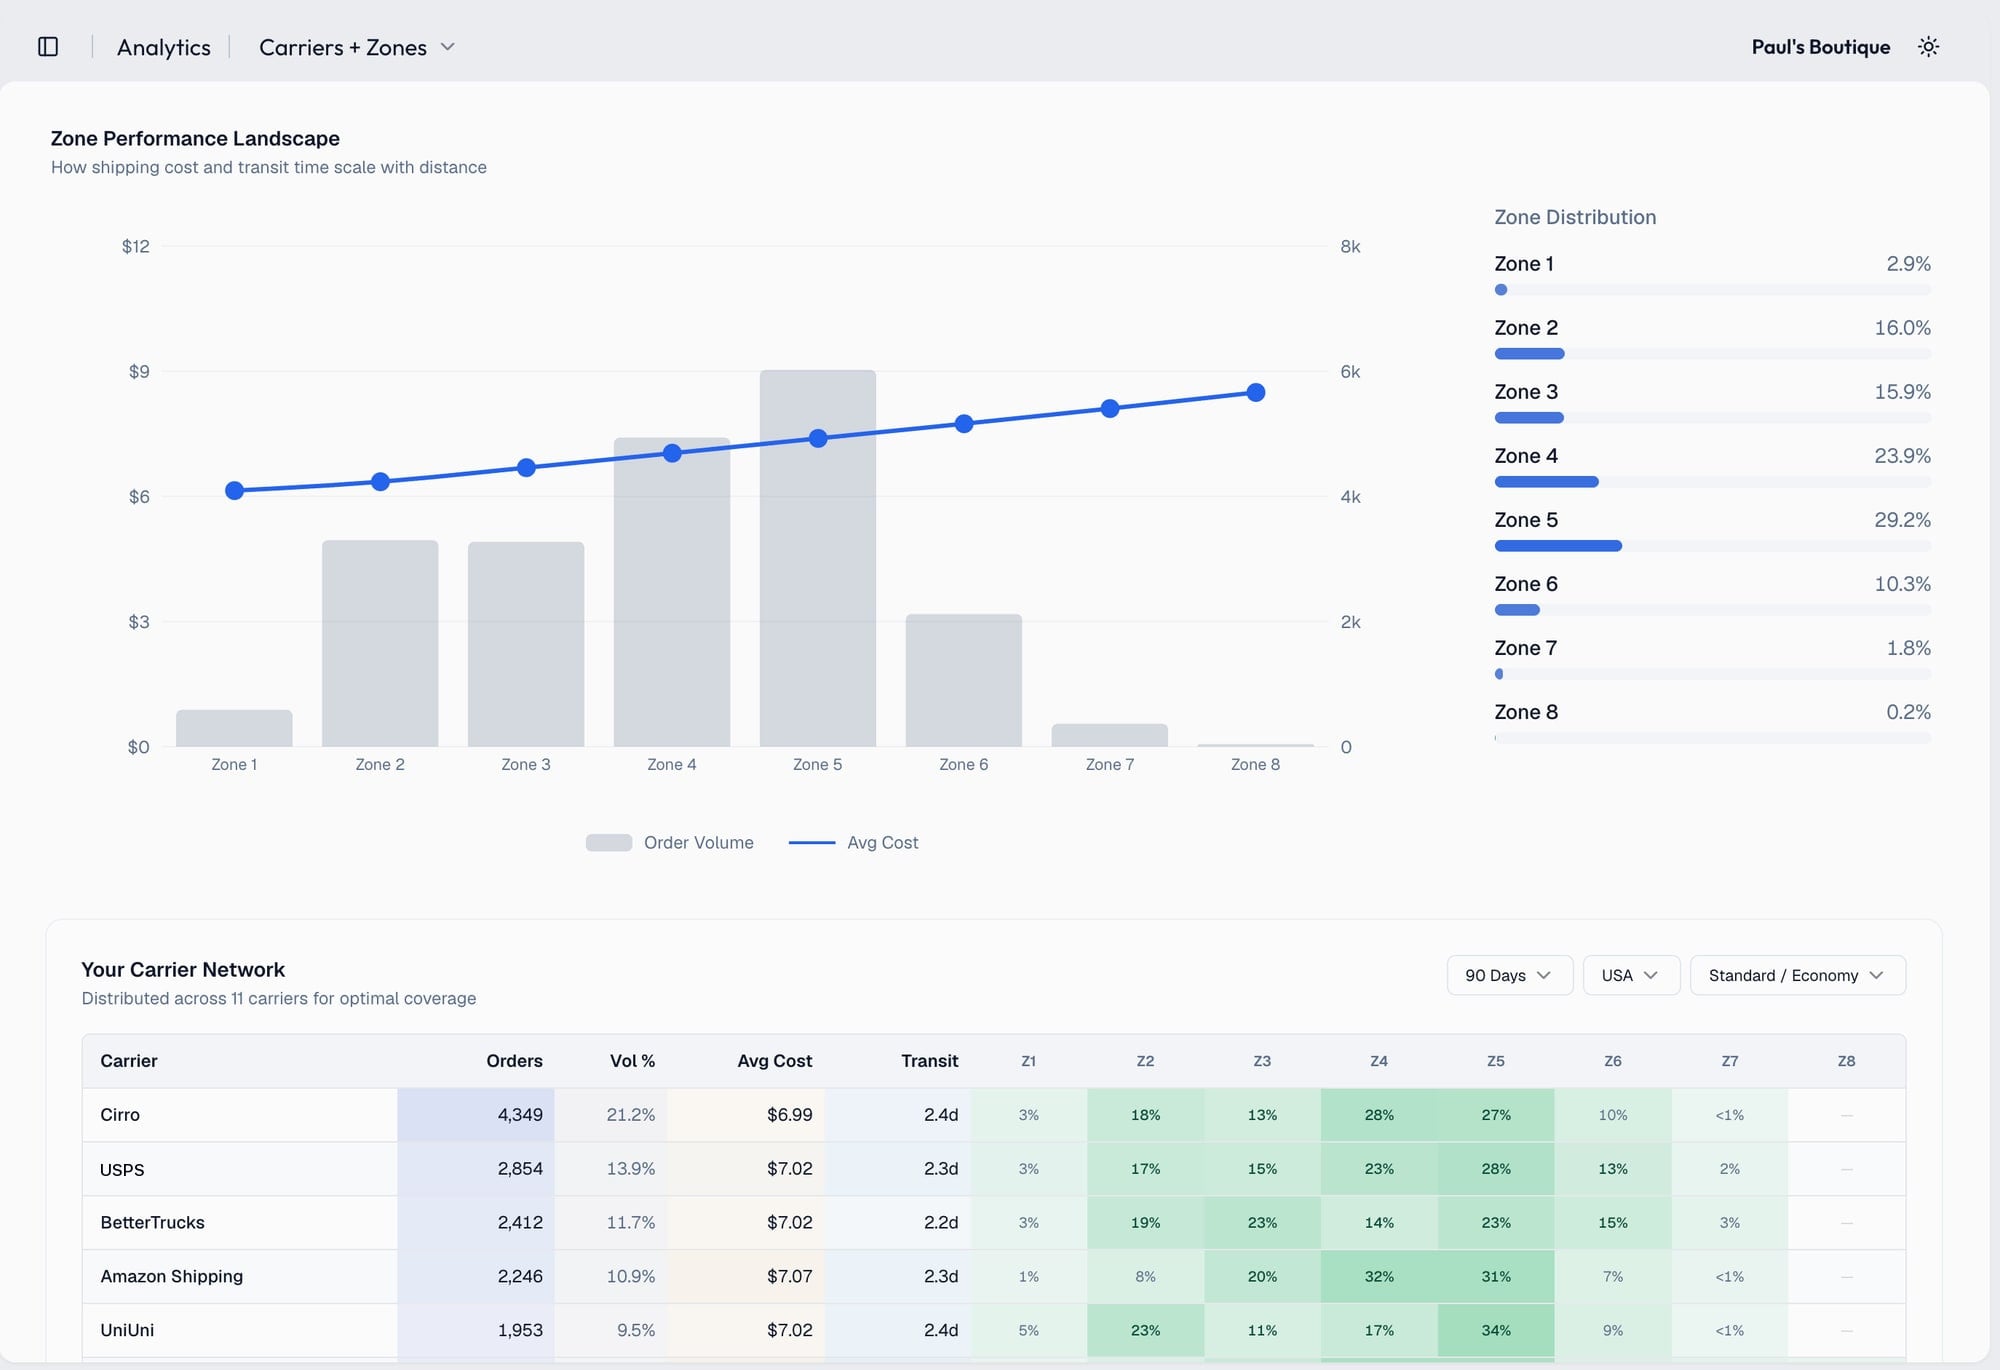Click the Z1 column header
Screen dimensions: 2000x1370
click(x=1029, y=1061)
